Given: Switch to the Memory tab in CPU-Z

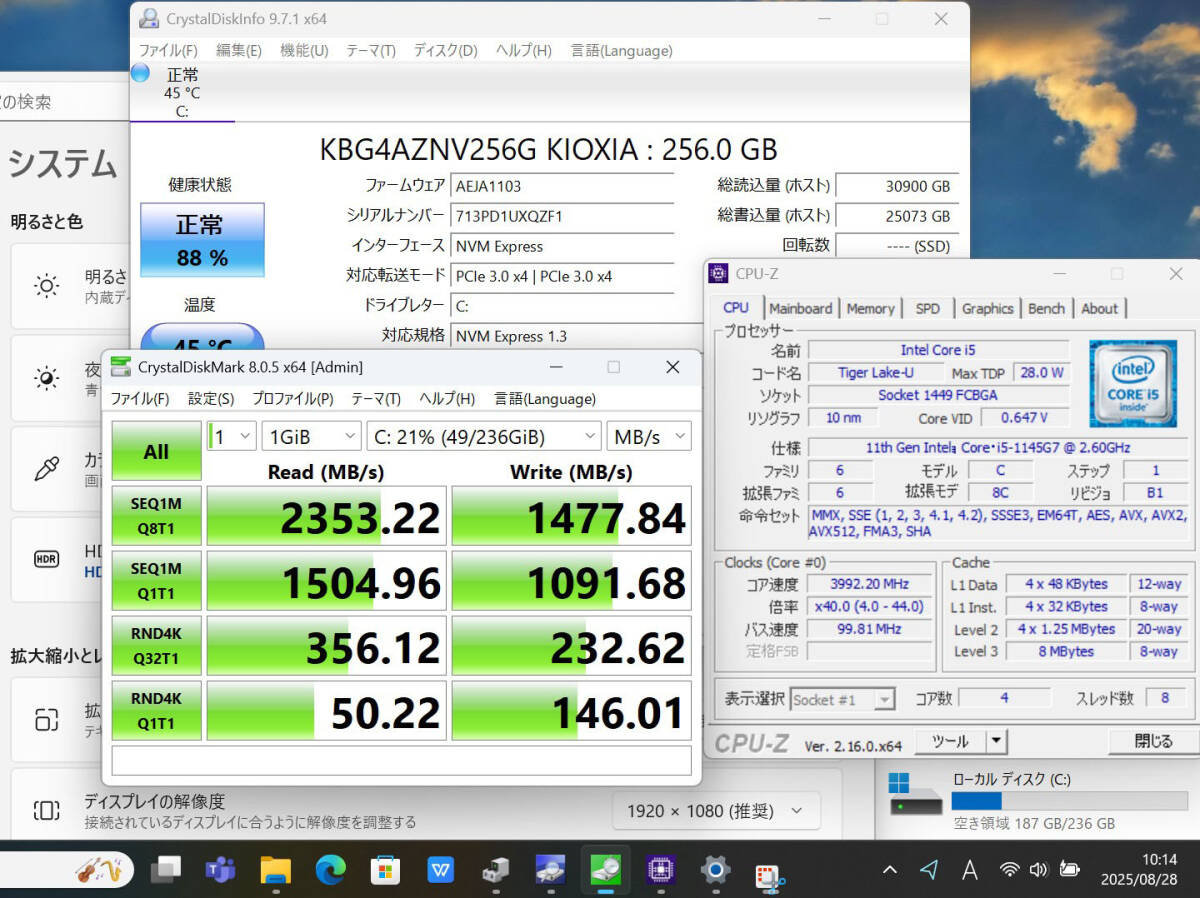Looking at the screenshot, I should point(870,309).
